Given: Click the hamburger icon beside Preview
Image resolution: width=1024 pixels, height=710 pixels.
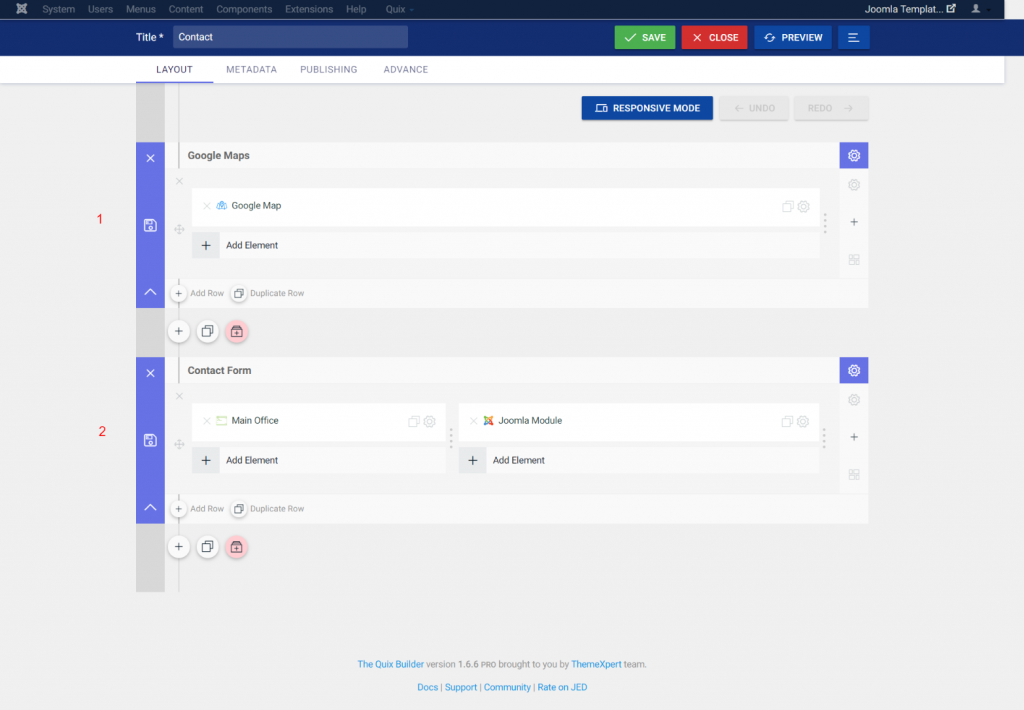Looking at the screenshot, I should (852, 37).
